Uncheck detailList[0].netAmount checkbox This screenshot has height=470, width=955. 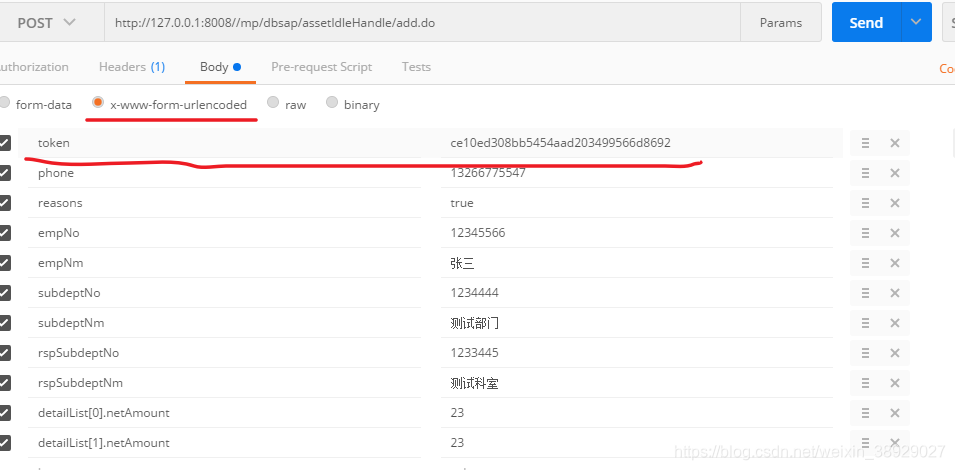point(4,413)
